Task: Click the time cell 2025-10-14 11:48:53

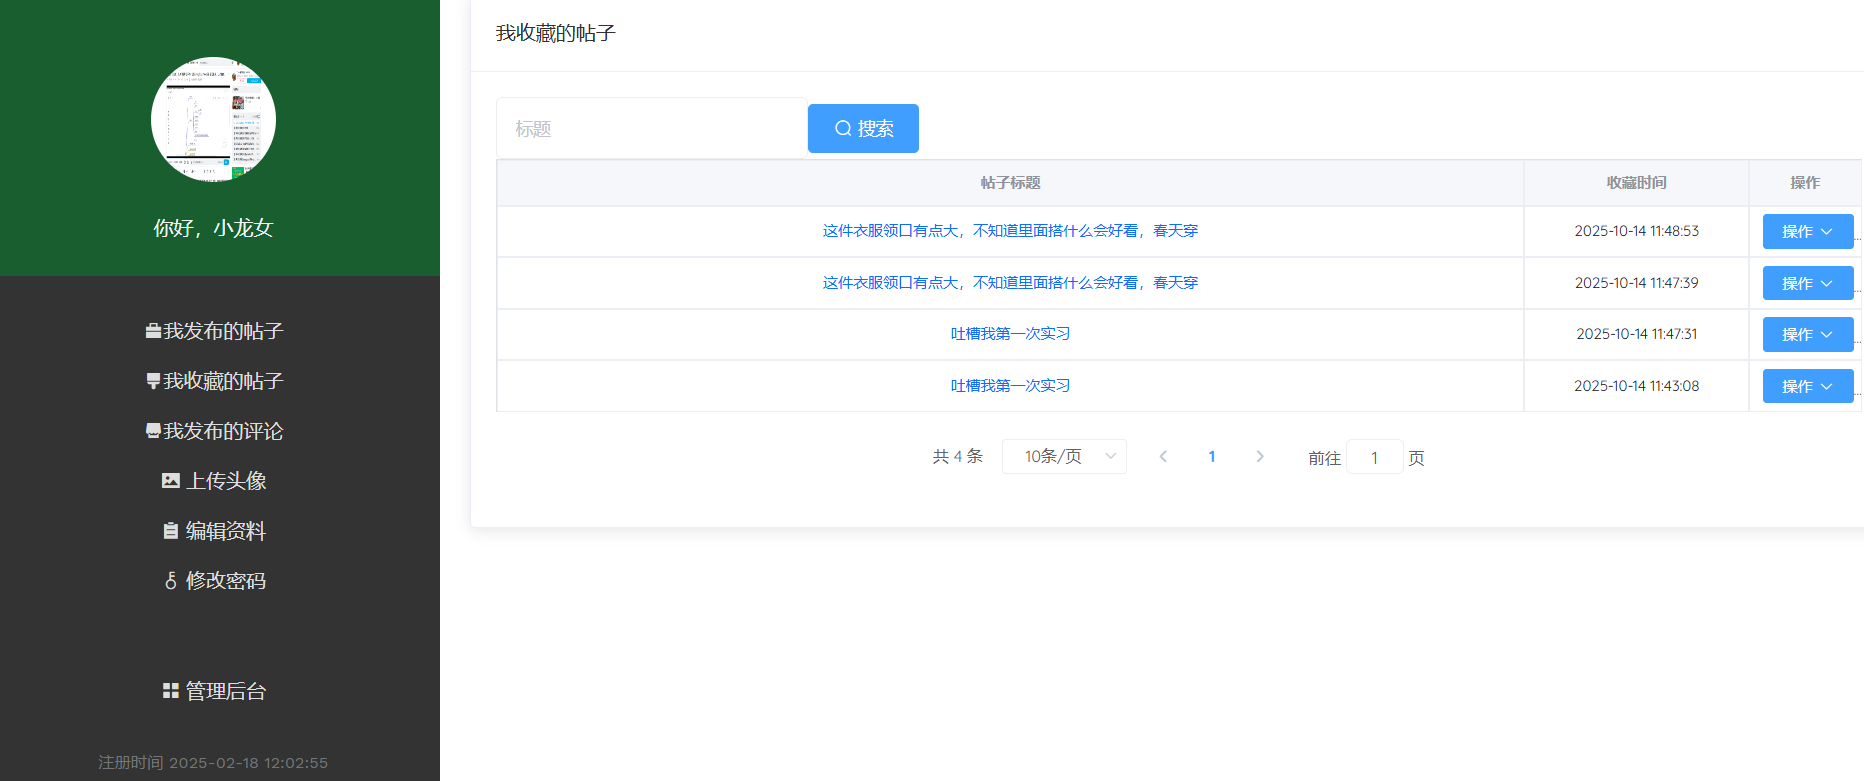Action: (x=1636, y=231)
